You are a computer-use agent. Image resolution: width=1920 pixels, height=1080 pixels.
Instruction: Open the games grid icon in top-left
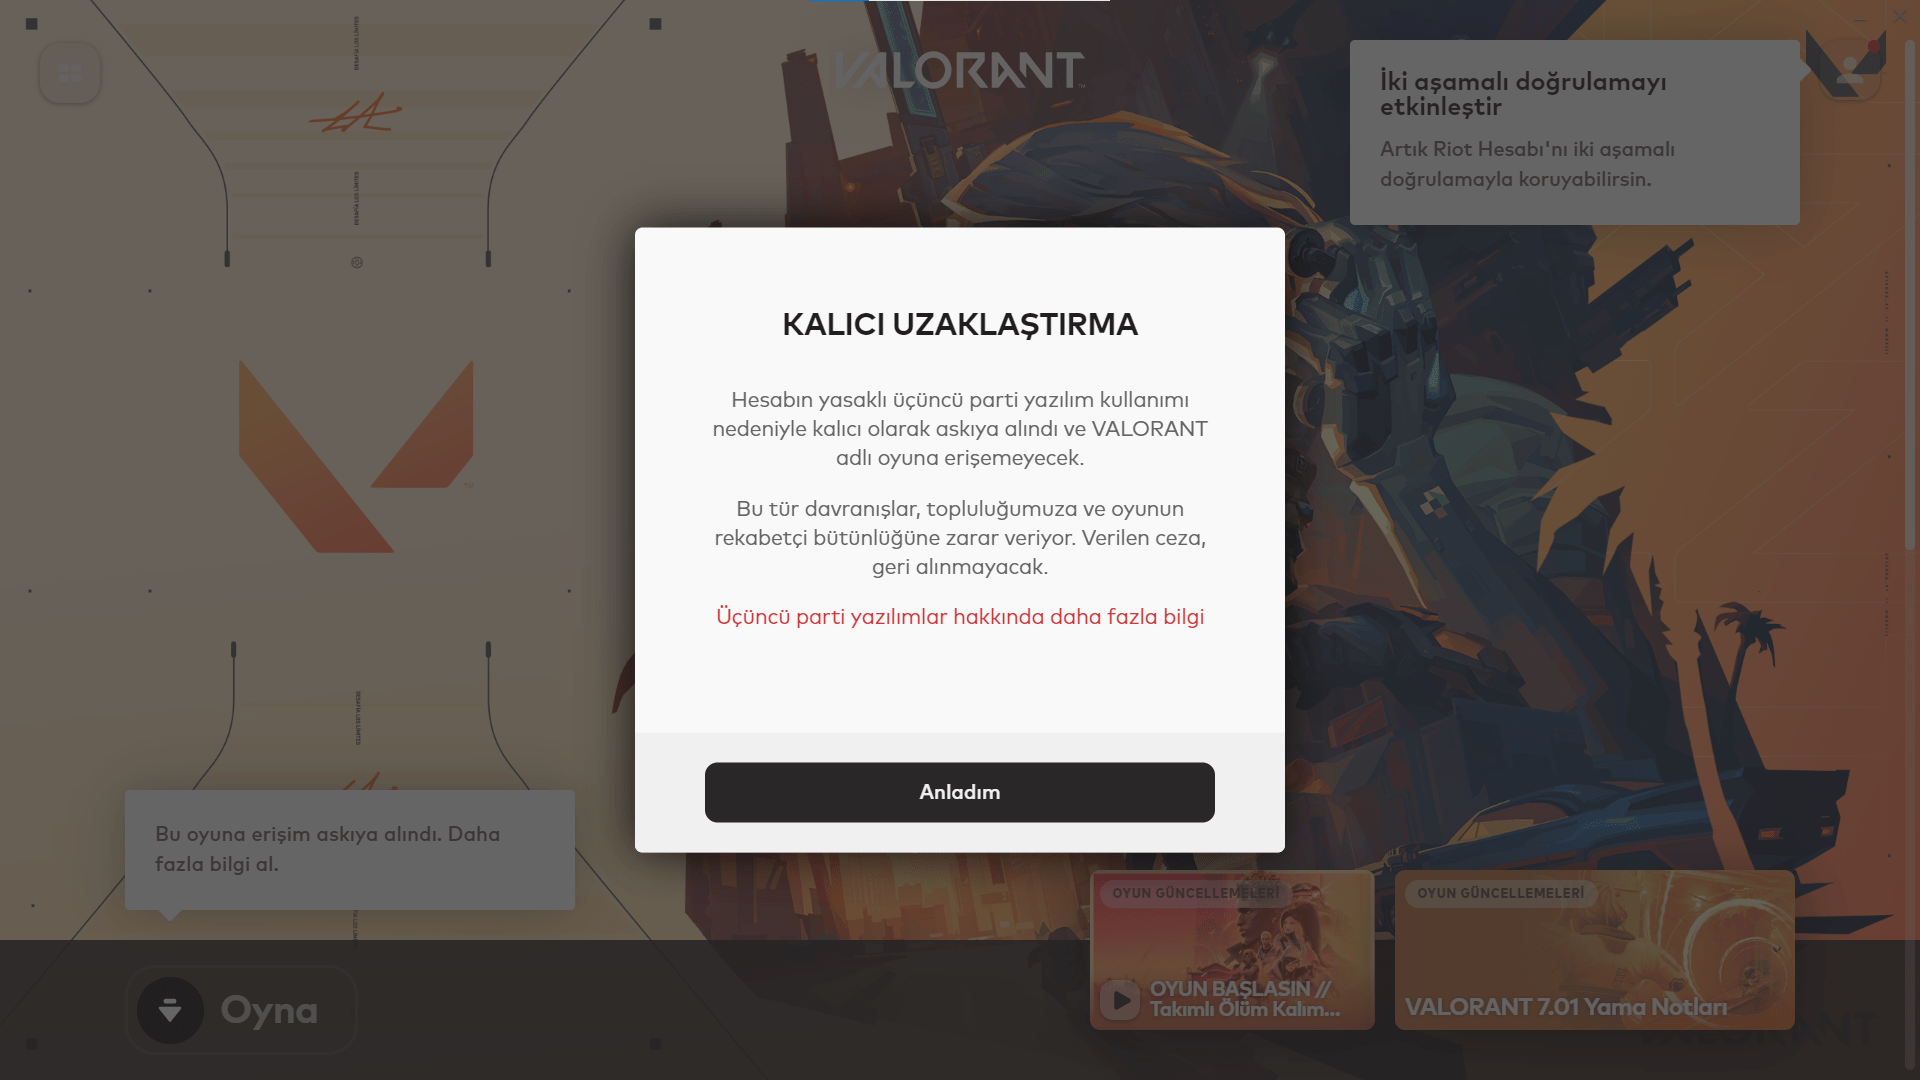point(70,73)
